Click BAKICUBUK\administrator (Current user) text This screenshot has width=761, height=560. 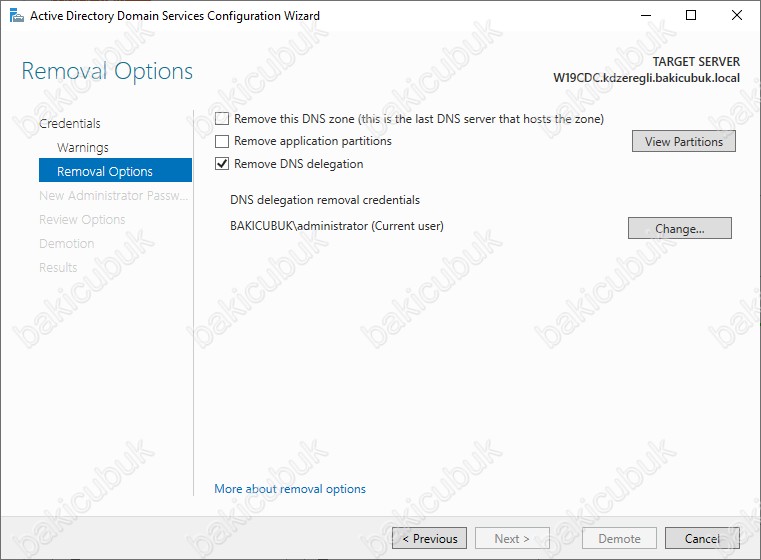337,226
